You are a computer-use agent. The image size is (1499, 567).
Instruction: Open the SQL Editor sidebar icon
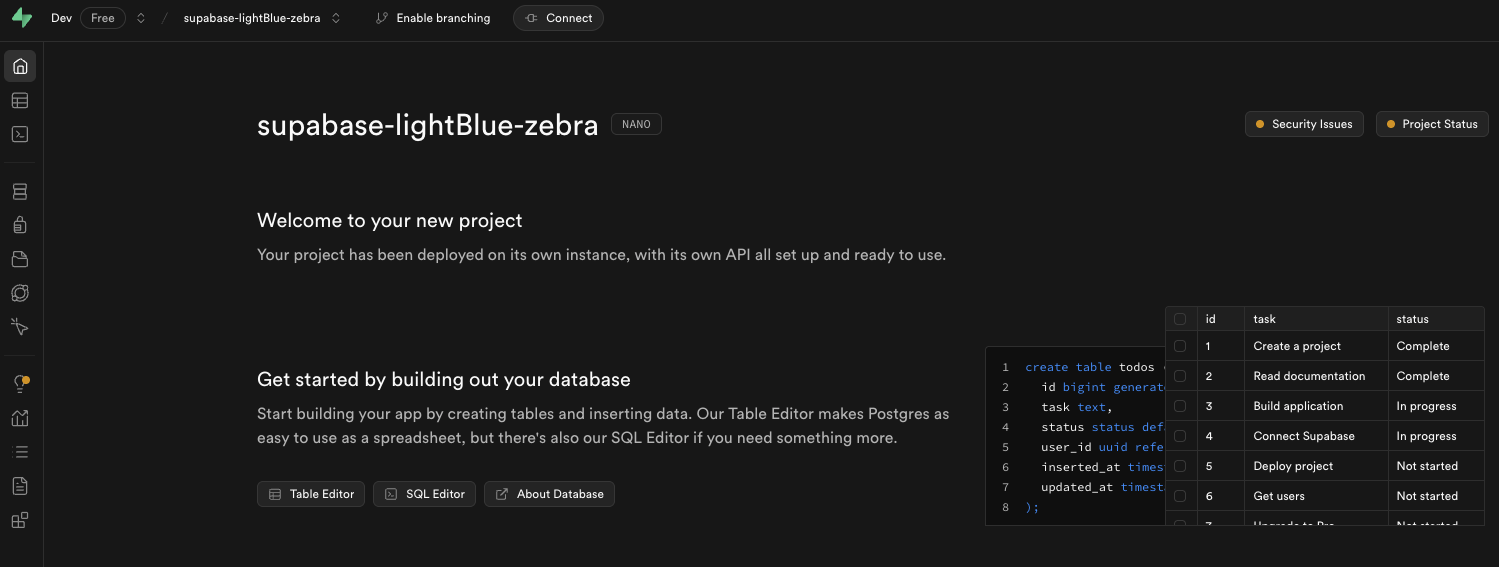click(20, 134)
